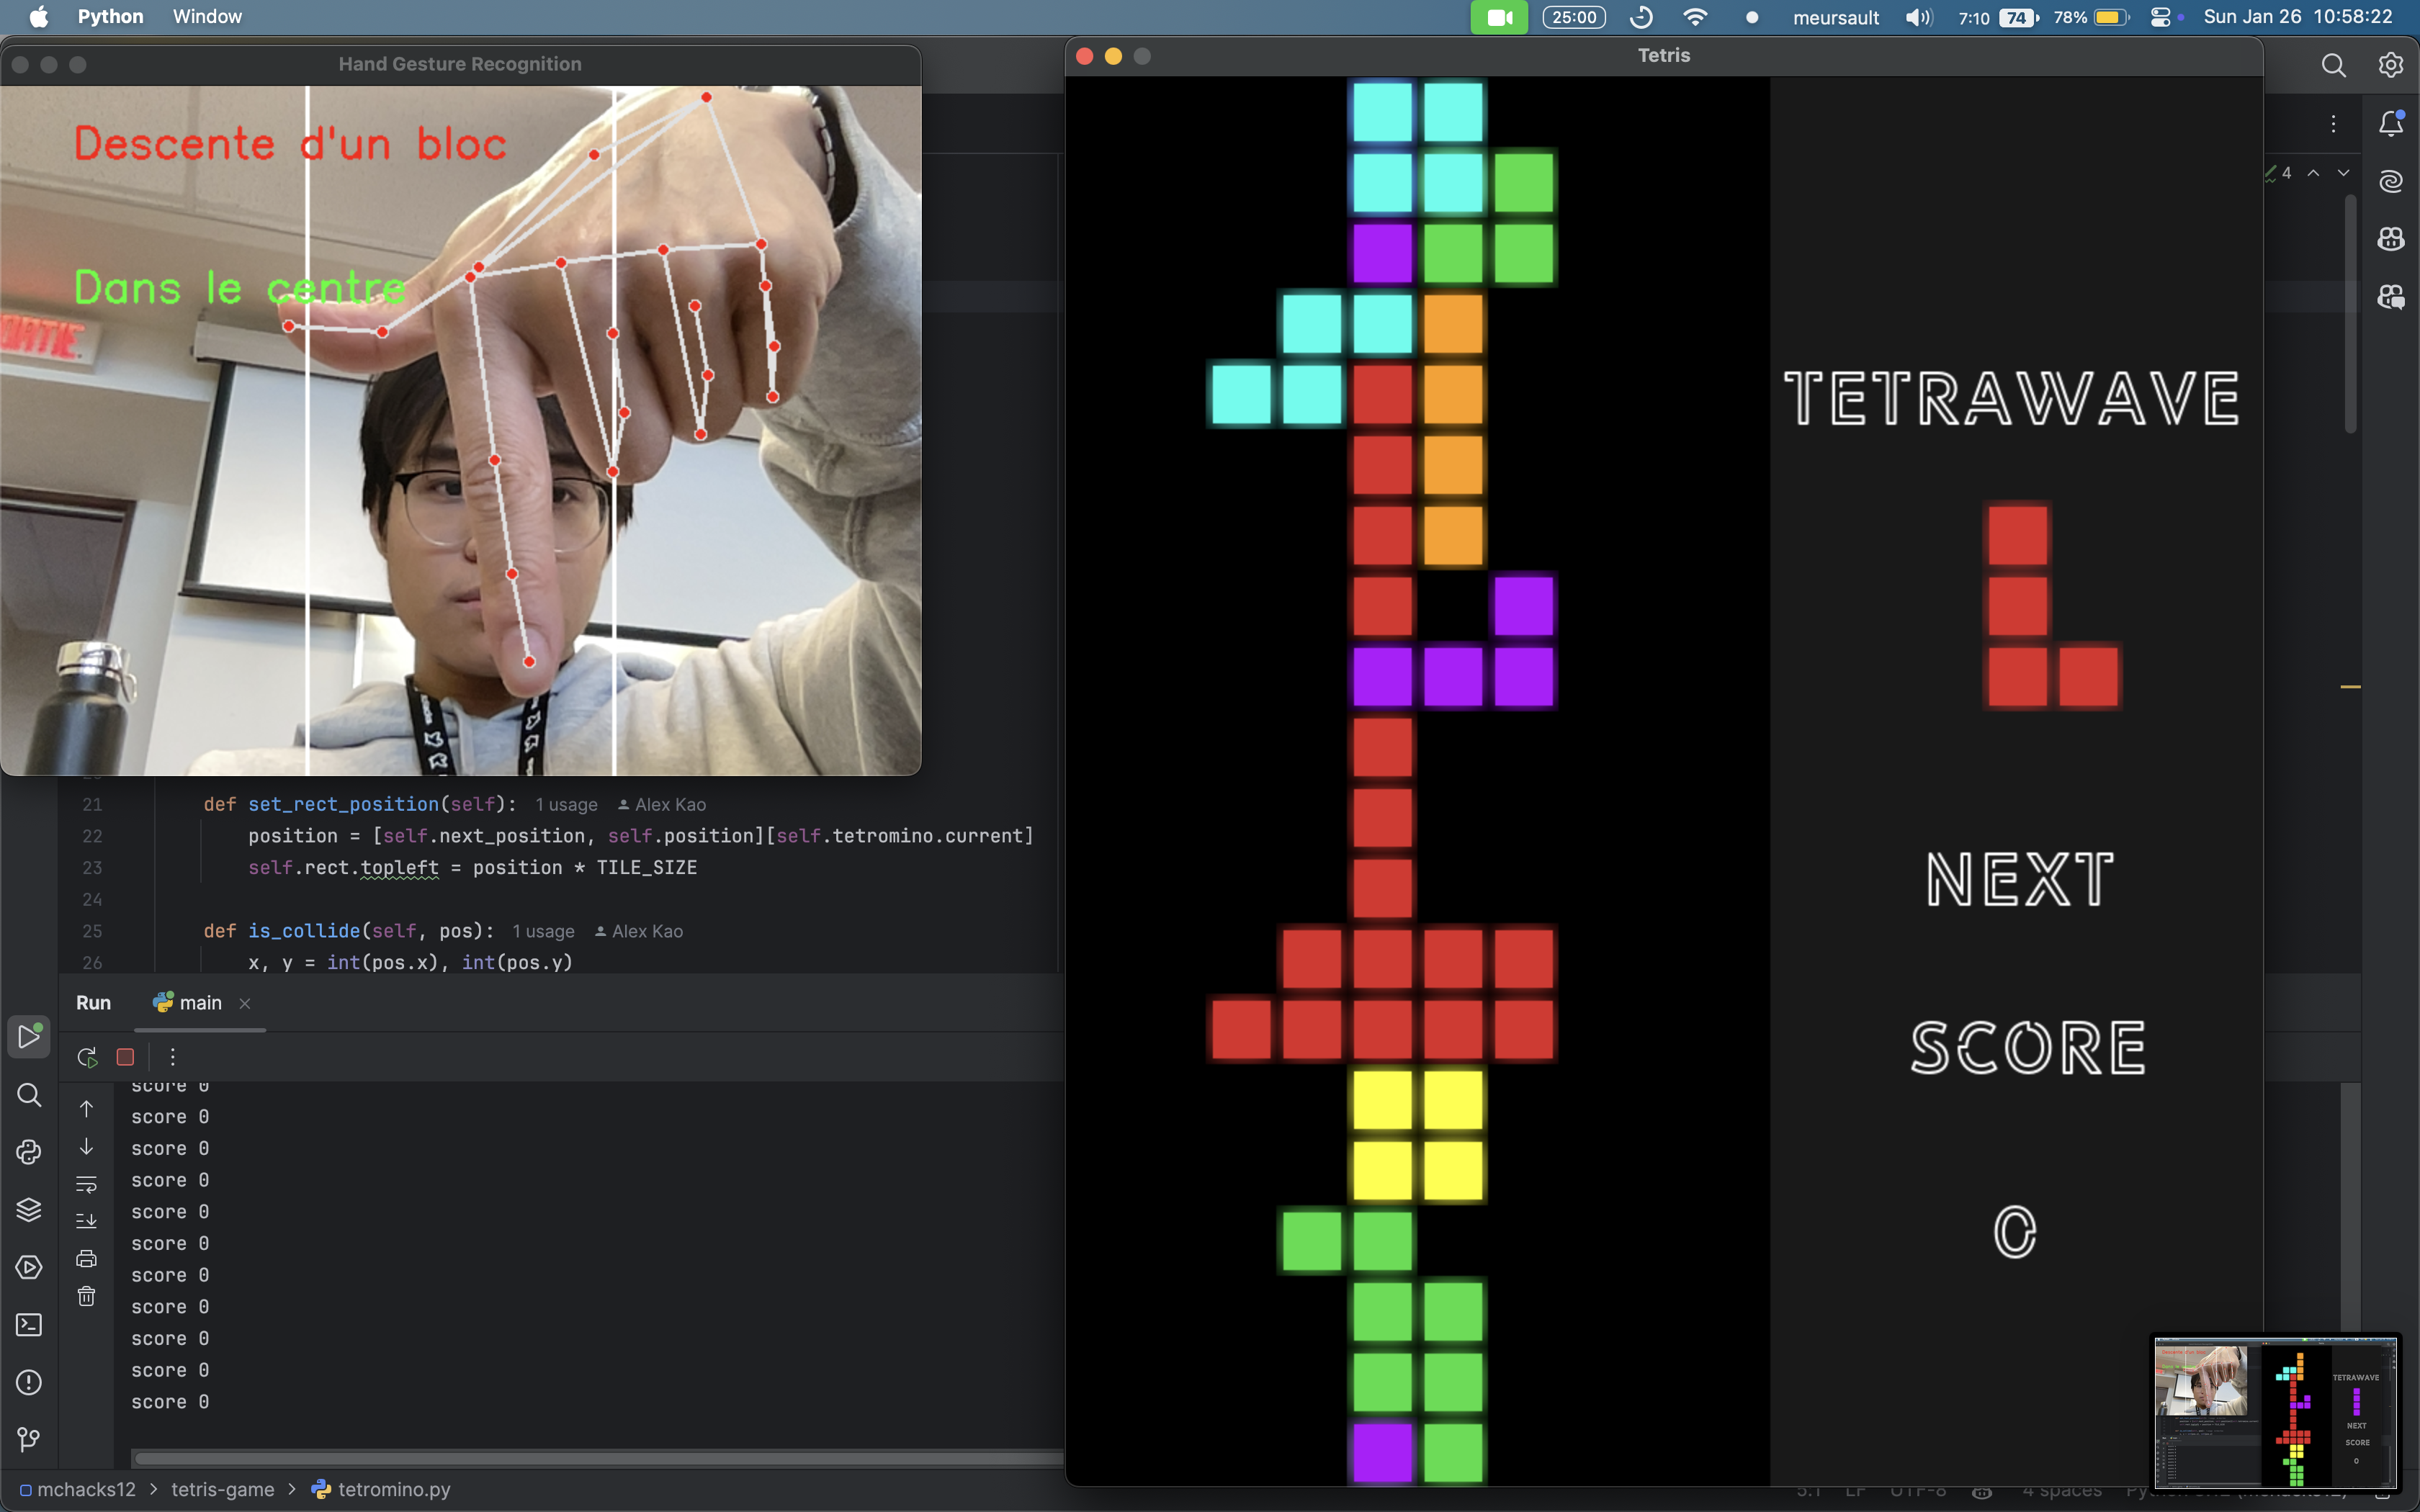Toggle scroll to end of console
This screenshot has height=1512, width=2420.
click(87, 1221)
